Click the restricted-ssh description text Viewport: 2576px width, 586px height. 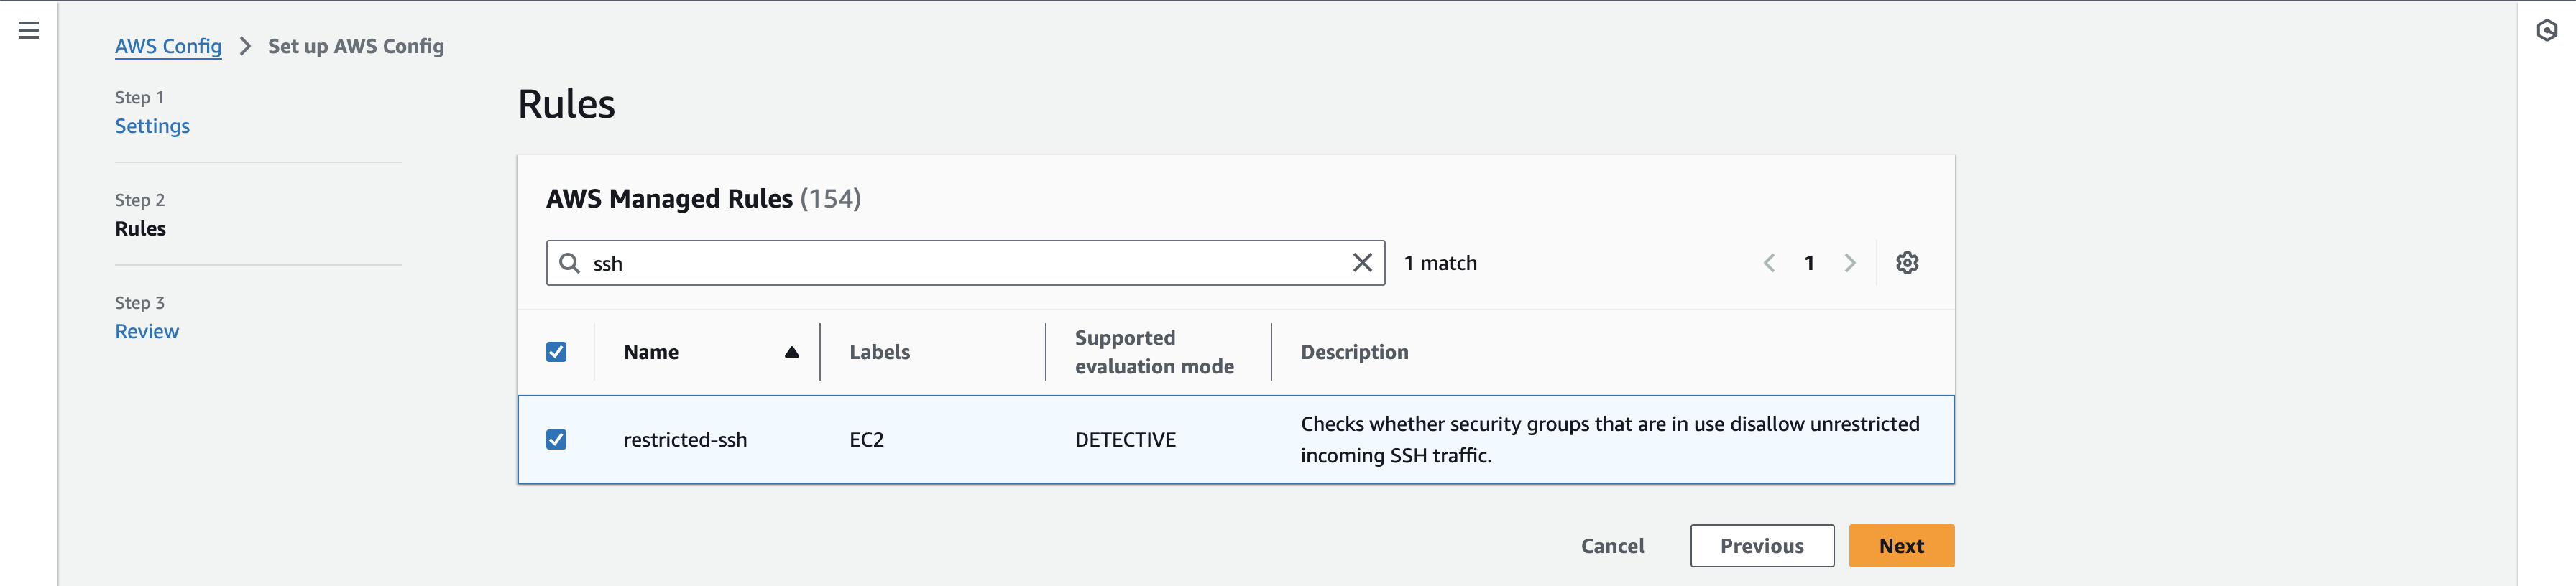[x=1610, y=440]
